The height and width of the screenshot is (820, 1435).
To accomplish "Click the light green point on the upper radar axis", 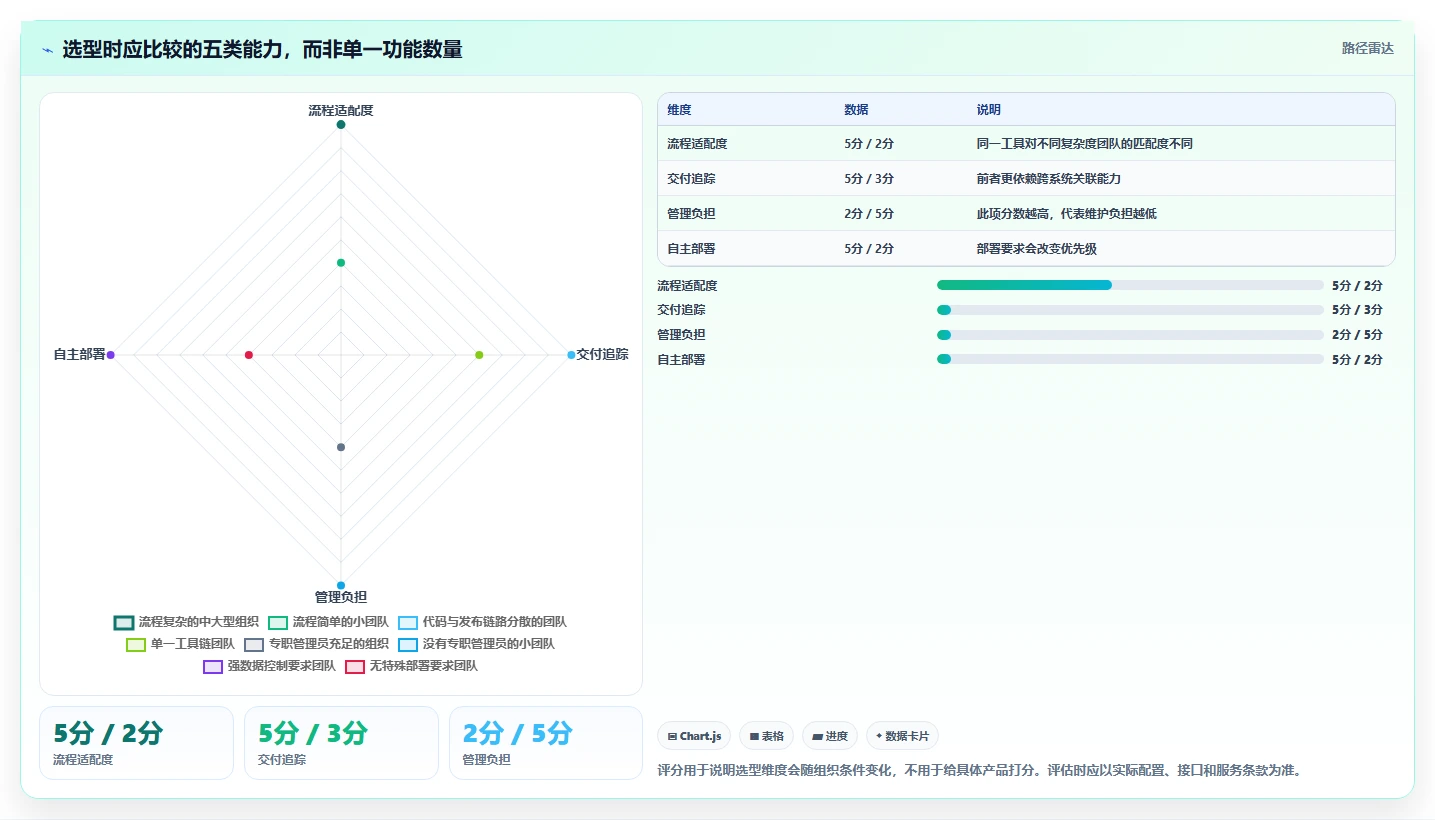I will click(x=341, y=263).
